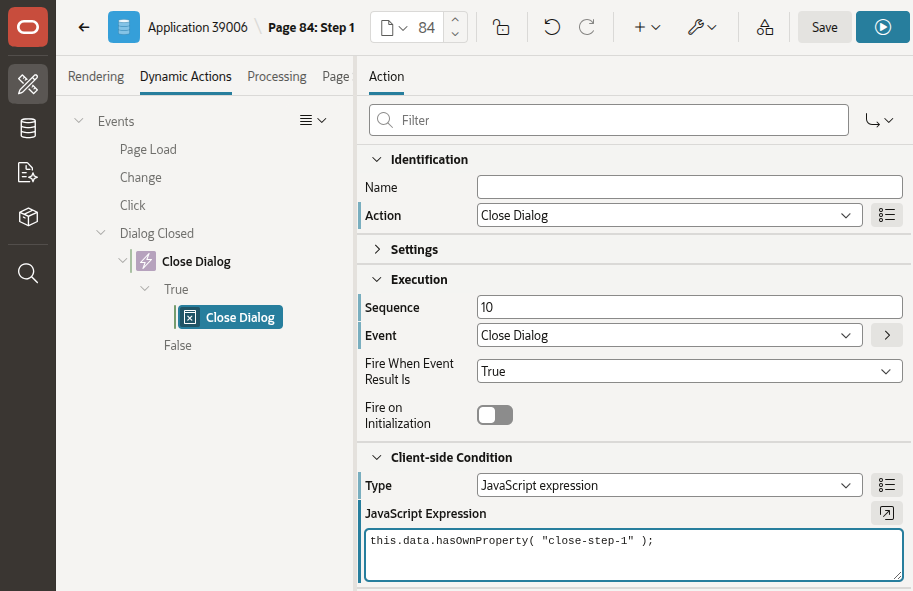
Task: Switch to the Rendering tab
Action: pyautogui.click(x=96, y=76)
